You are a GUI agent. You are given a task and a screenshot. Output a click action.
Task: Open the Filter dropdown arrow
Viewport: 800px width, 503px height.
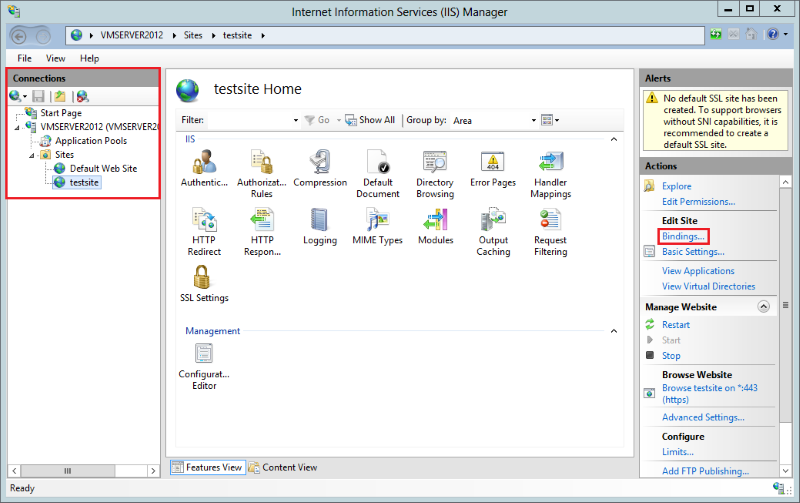pyautogui.click(x=295, y=120)
